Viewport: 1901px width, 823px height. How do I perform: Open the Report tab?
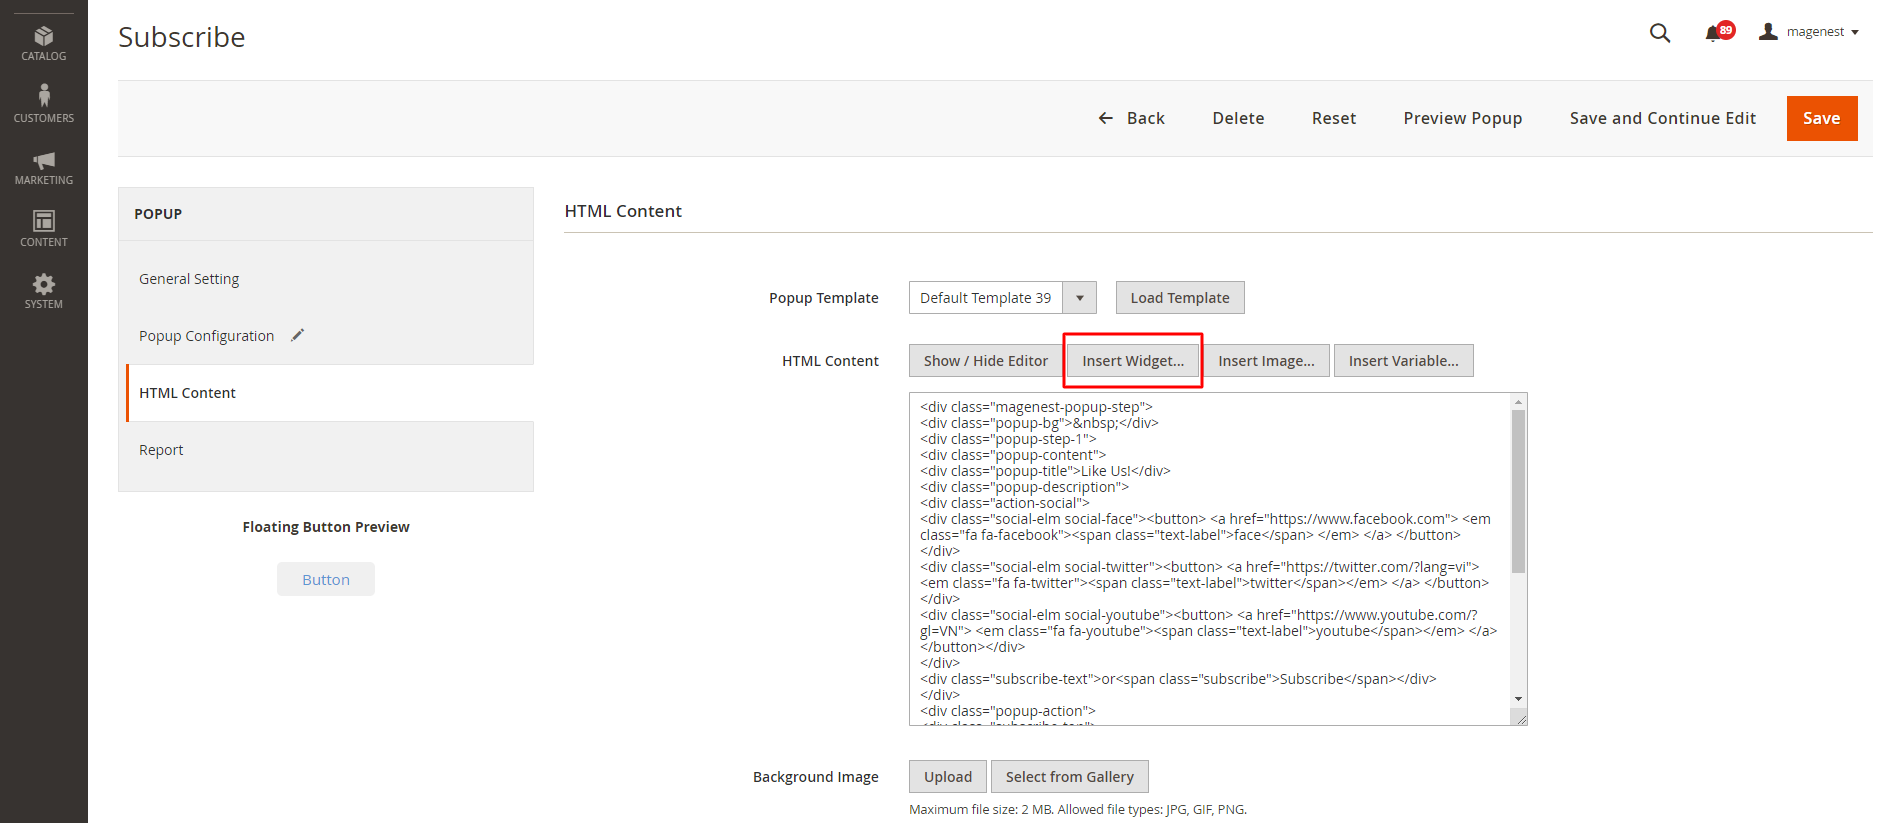click(161, 450)
